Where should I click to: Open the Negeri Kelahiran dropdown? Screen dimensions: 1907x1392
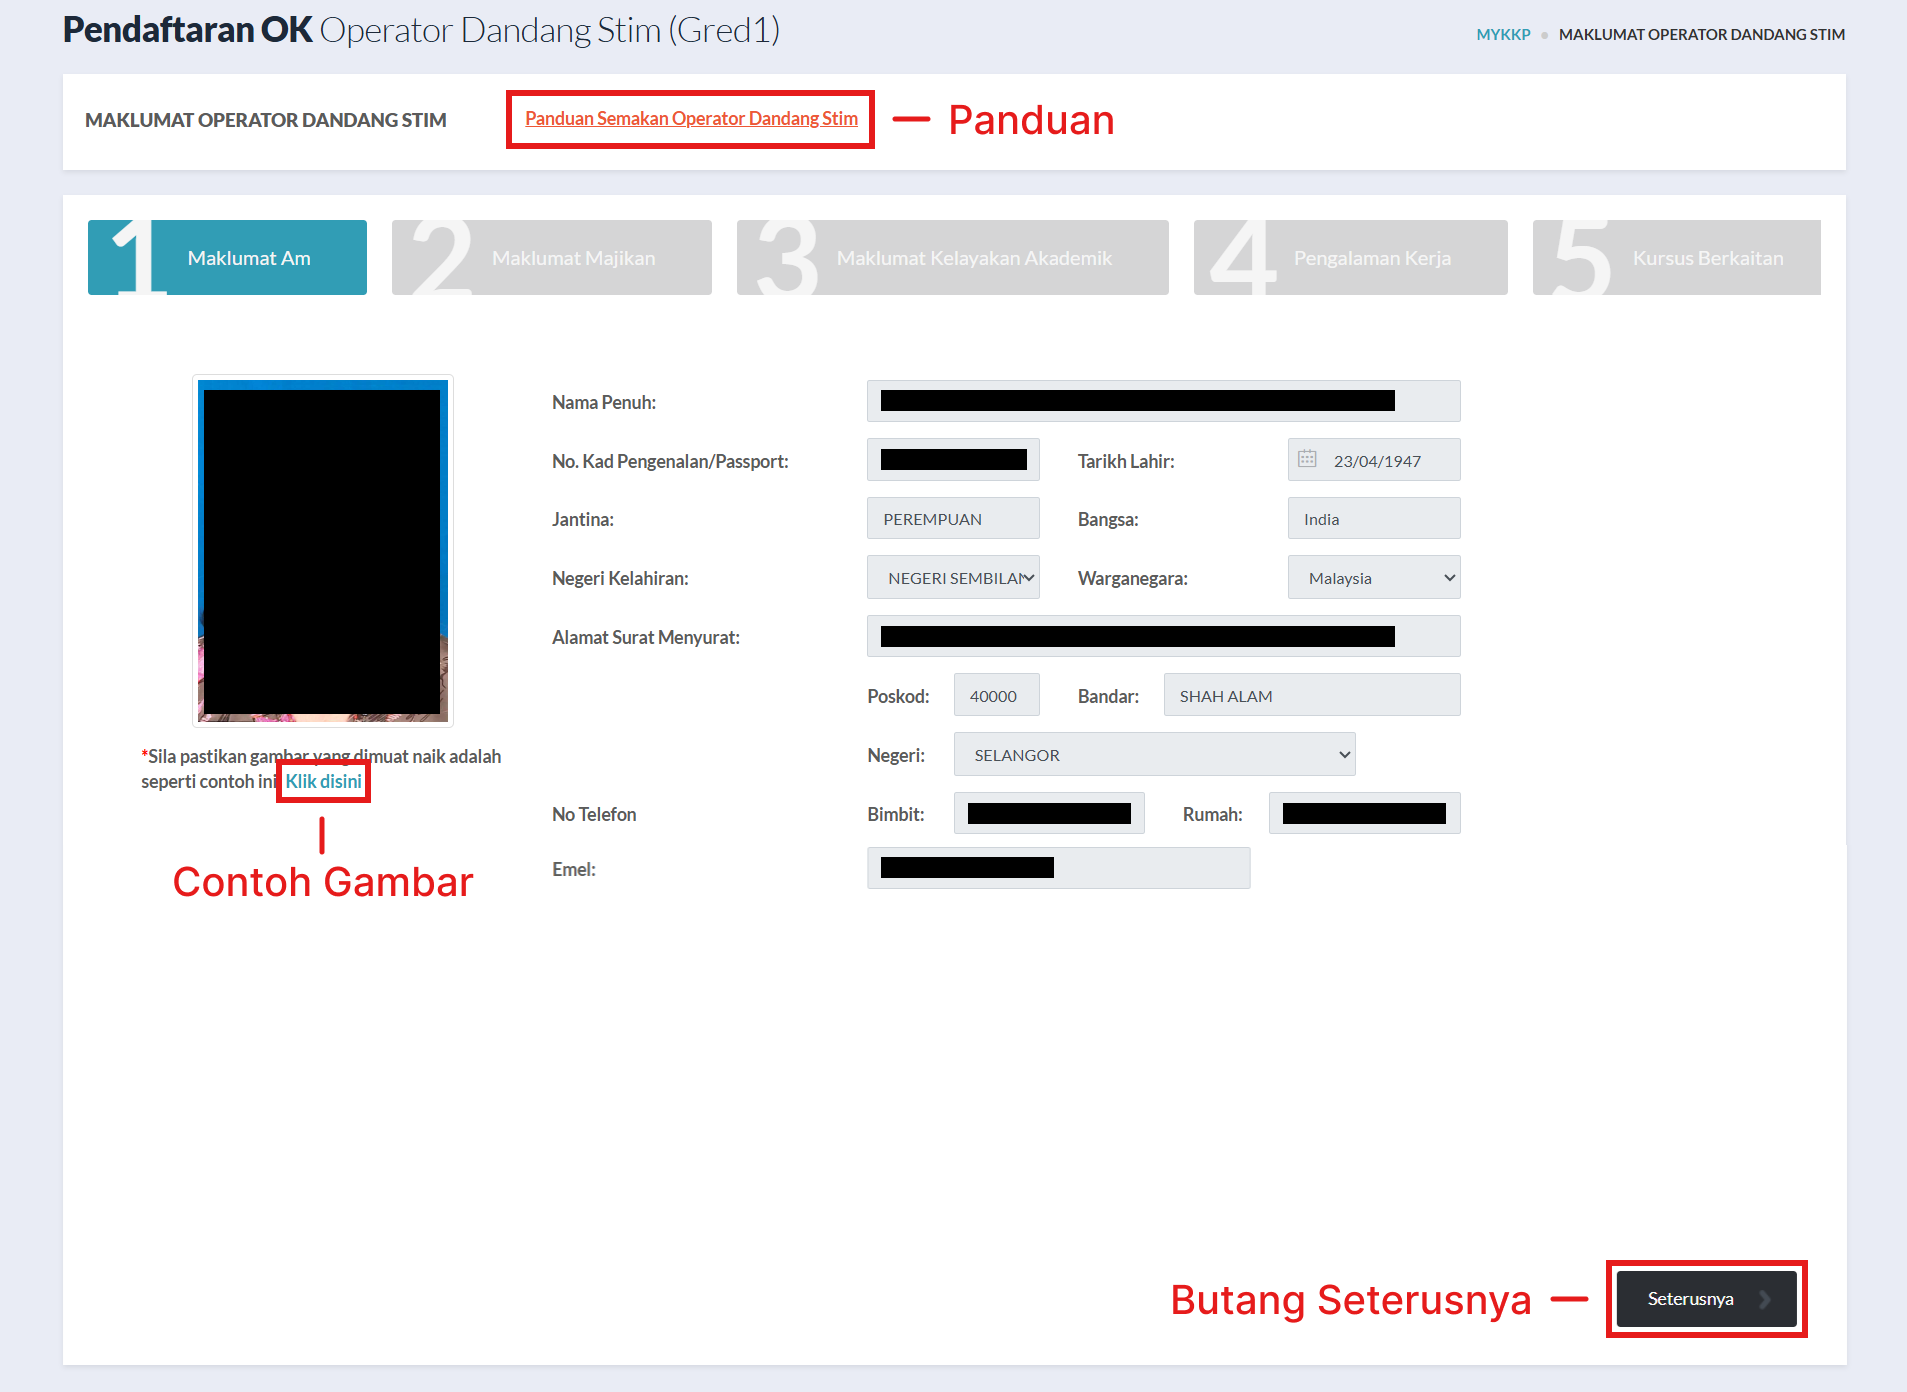click(x=952, y=578)
